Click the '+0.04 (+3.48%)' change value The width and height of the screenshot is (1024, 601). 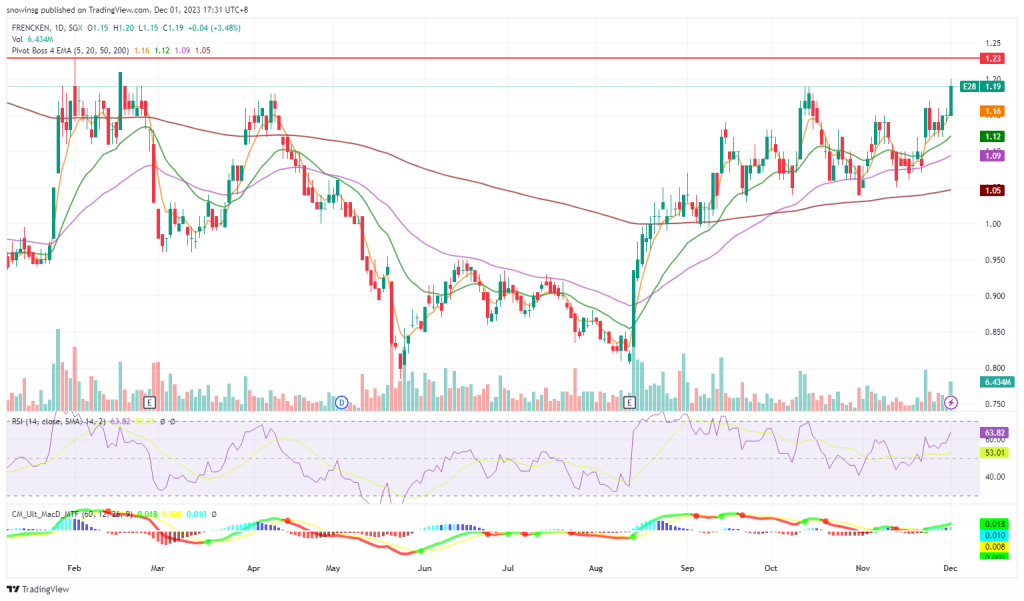(214, 28)
